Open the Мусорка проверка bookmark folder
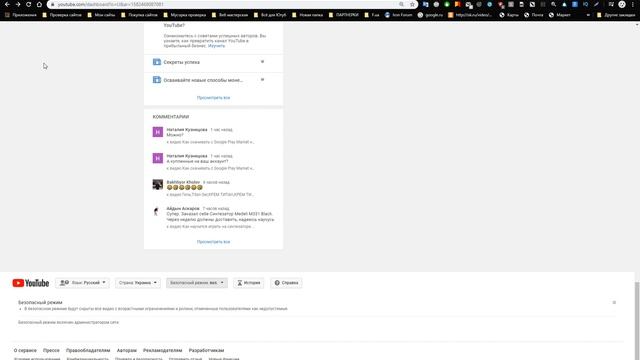The width and height of the screenshot is (640, 360). [184, 15]
